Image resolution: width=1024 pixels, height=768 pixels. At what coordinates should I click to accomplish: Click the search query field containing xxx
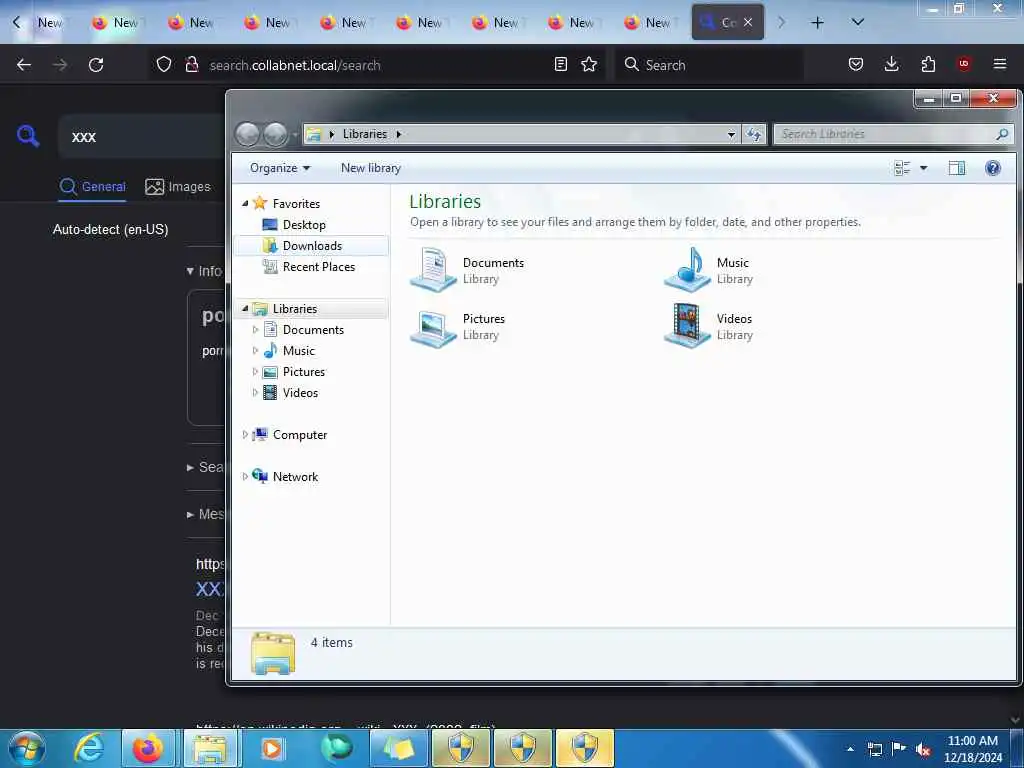pos(140,136)
